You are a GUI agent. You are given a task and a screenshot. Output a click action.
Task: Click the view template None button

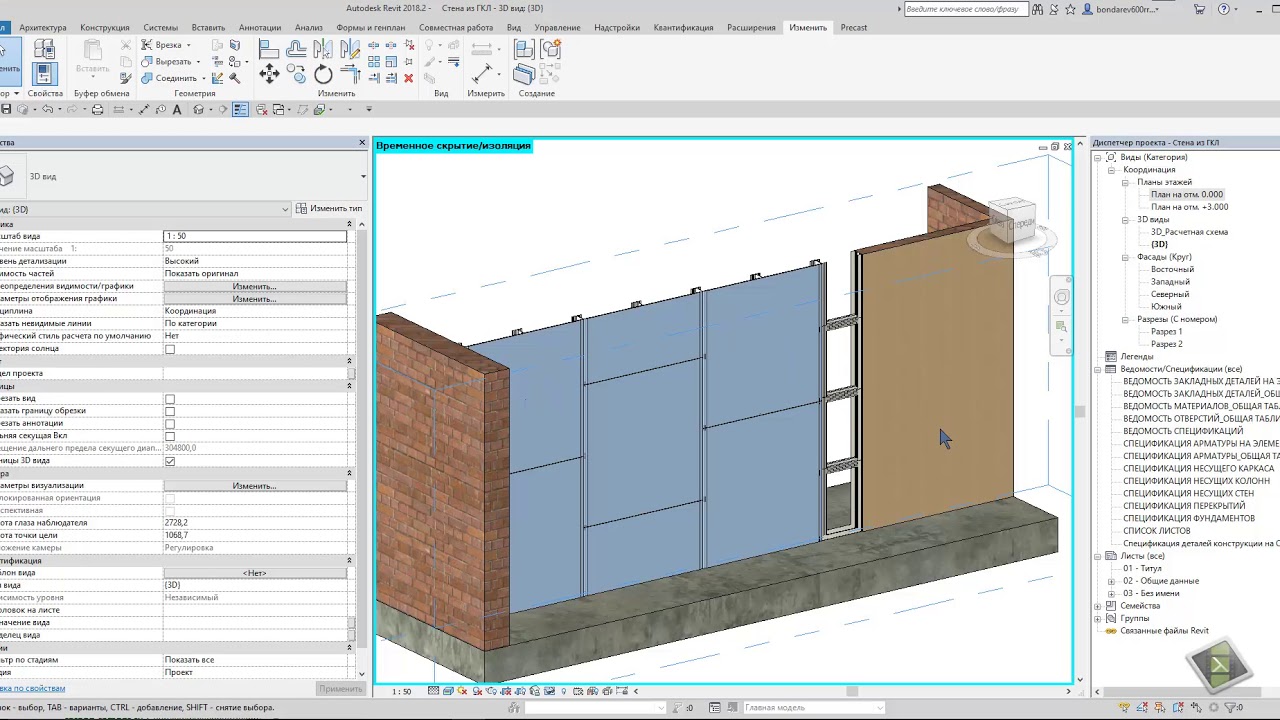pyautogui.click(x=255, y=573)
